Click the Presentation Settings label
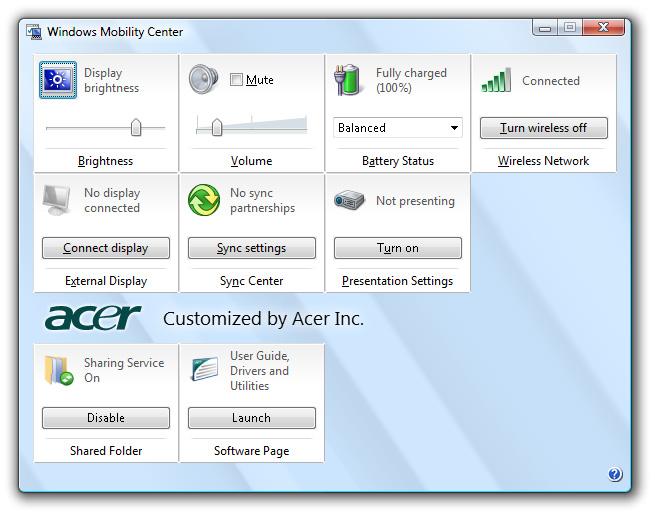This screenshot has height=513, width=655. pos(397,281)
